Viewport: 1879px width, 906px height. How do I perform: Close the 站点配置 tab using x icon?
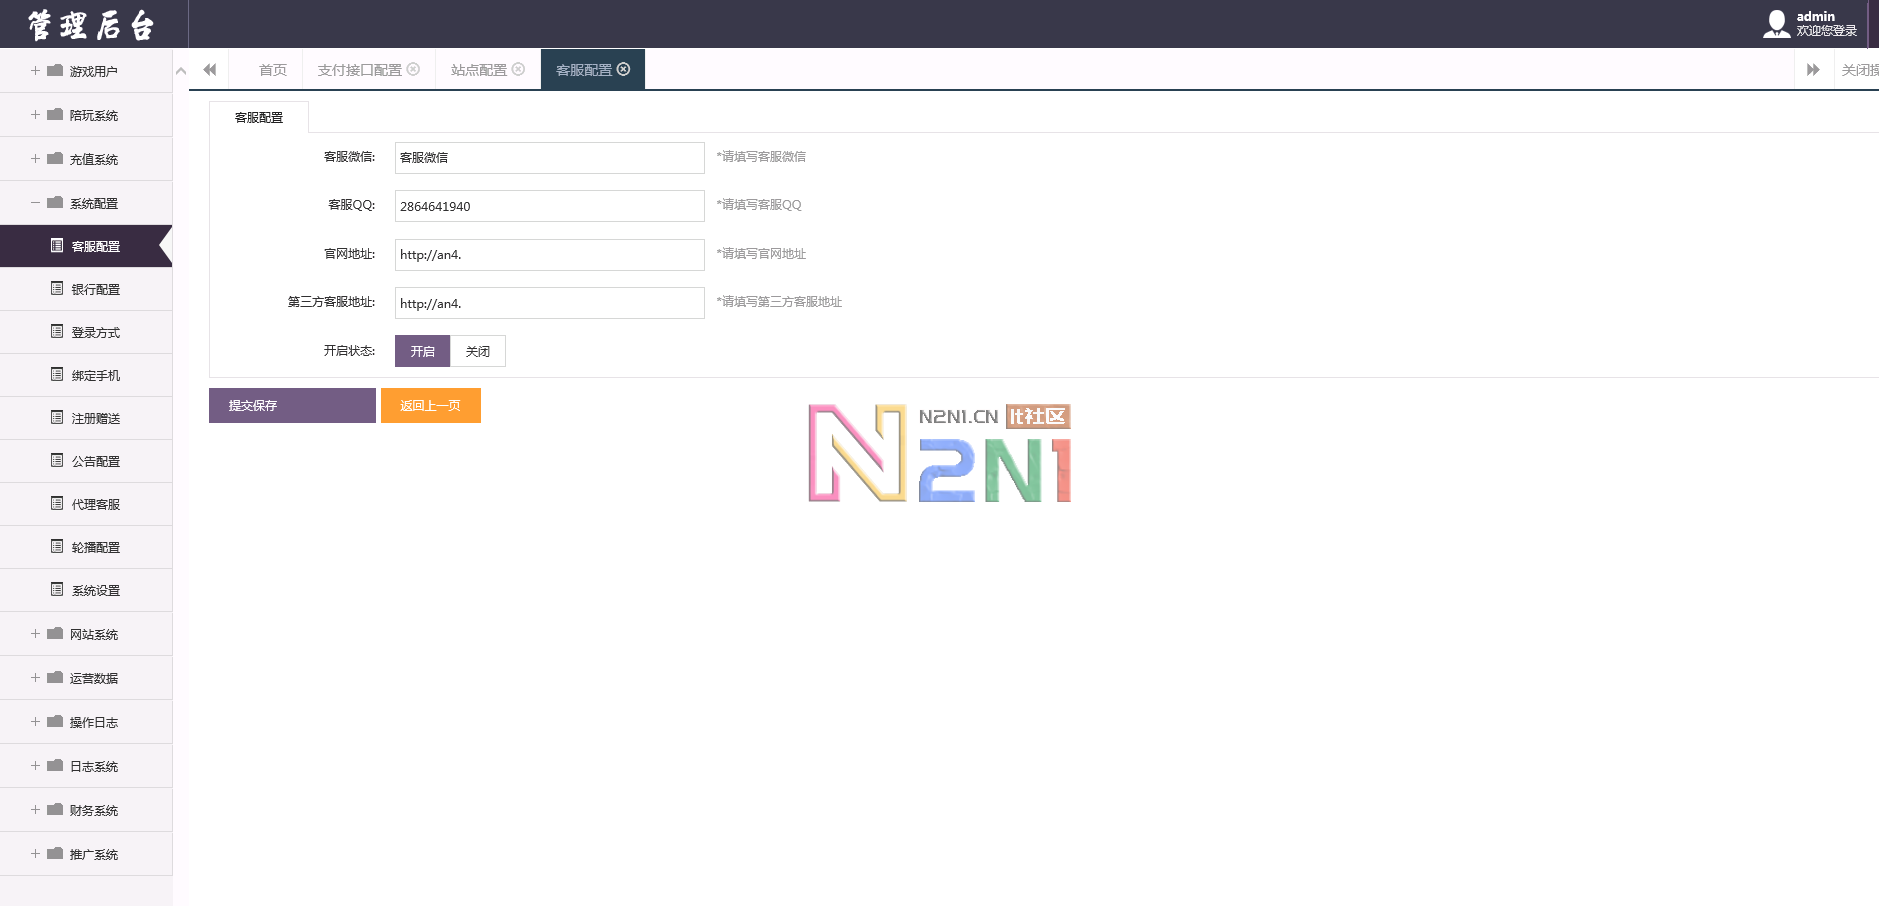coord(518,69)
